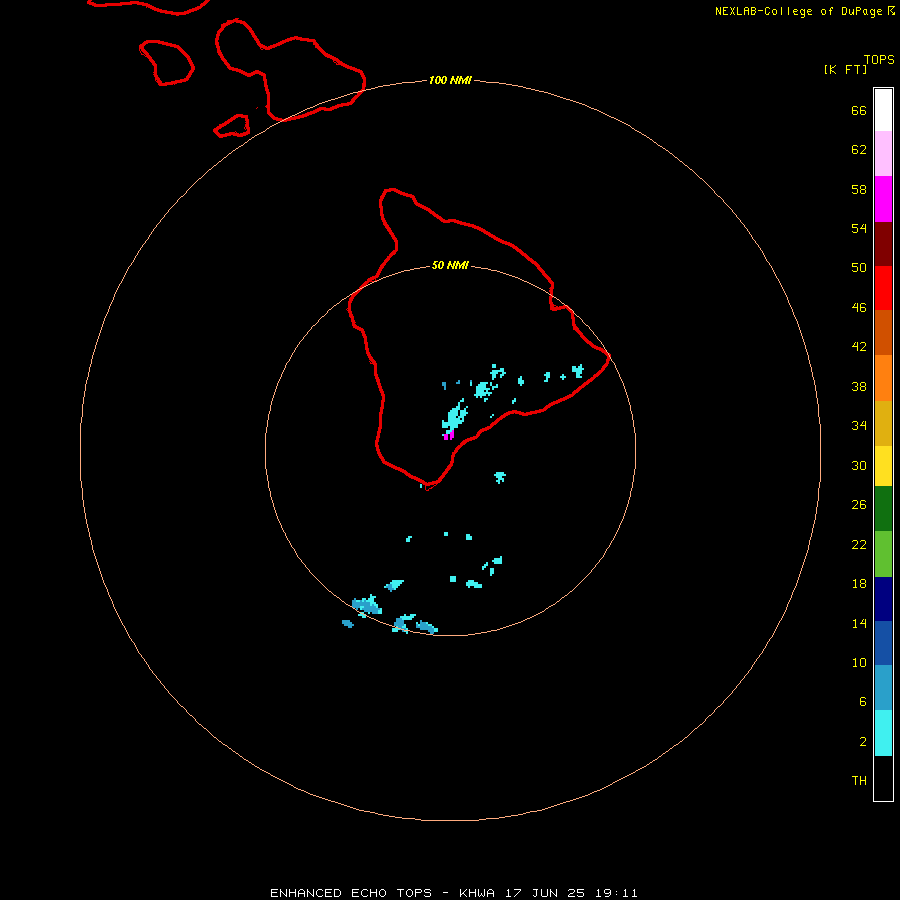900x900 pixels.
Task: Click the "ENHANCED ECHO TOPS" product title
Action: [x=351, y=893]
